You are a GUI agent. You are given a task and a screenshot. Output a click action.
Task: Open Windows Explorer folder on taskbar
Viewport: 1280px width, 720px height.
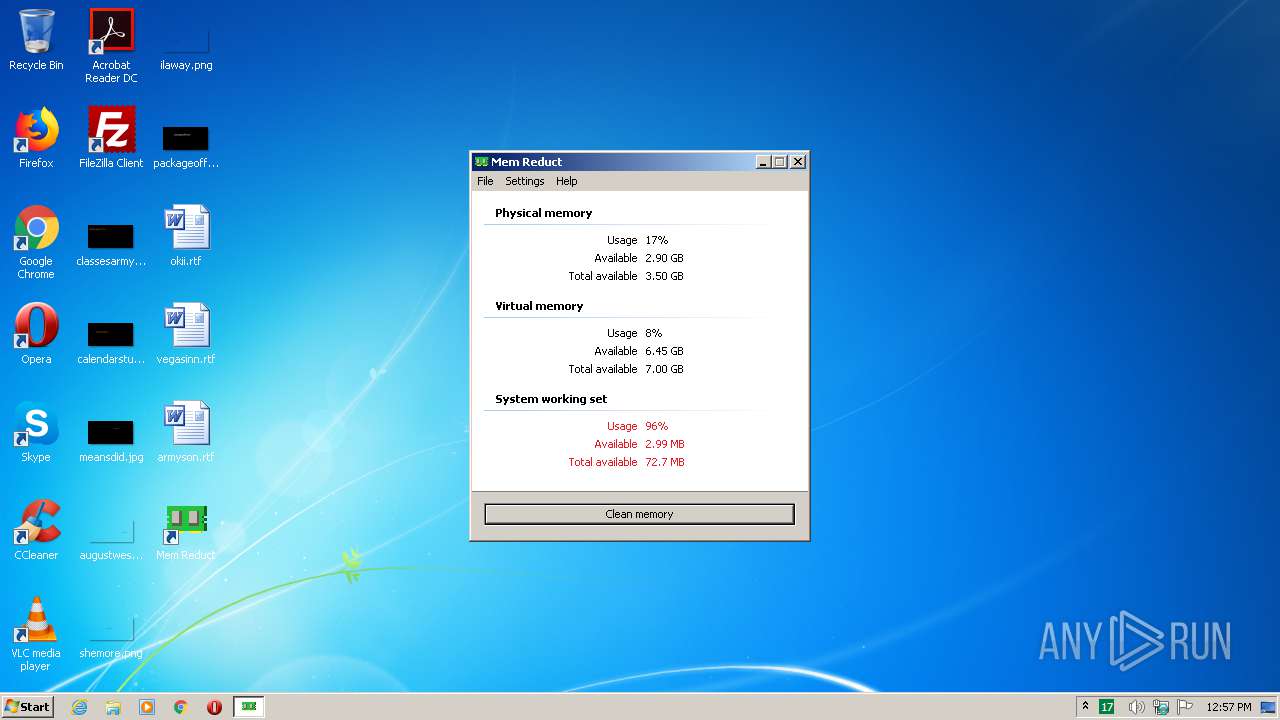point(113,707)
